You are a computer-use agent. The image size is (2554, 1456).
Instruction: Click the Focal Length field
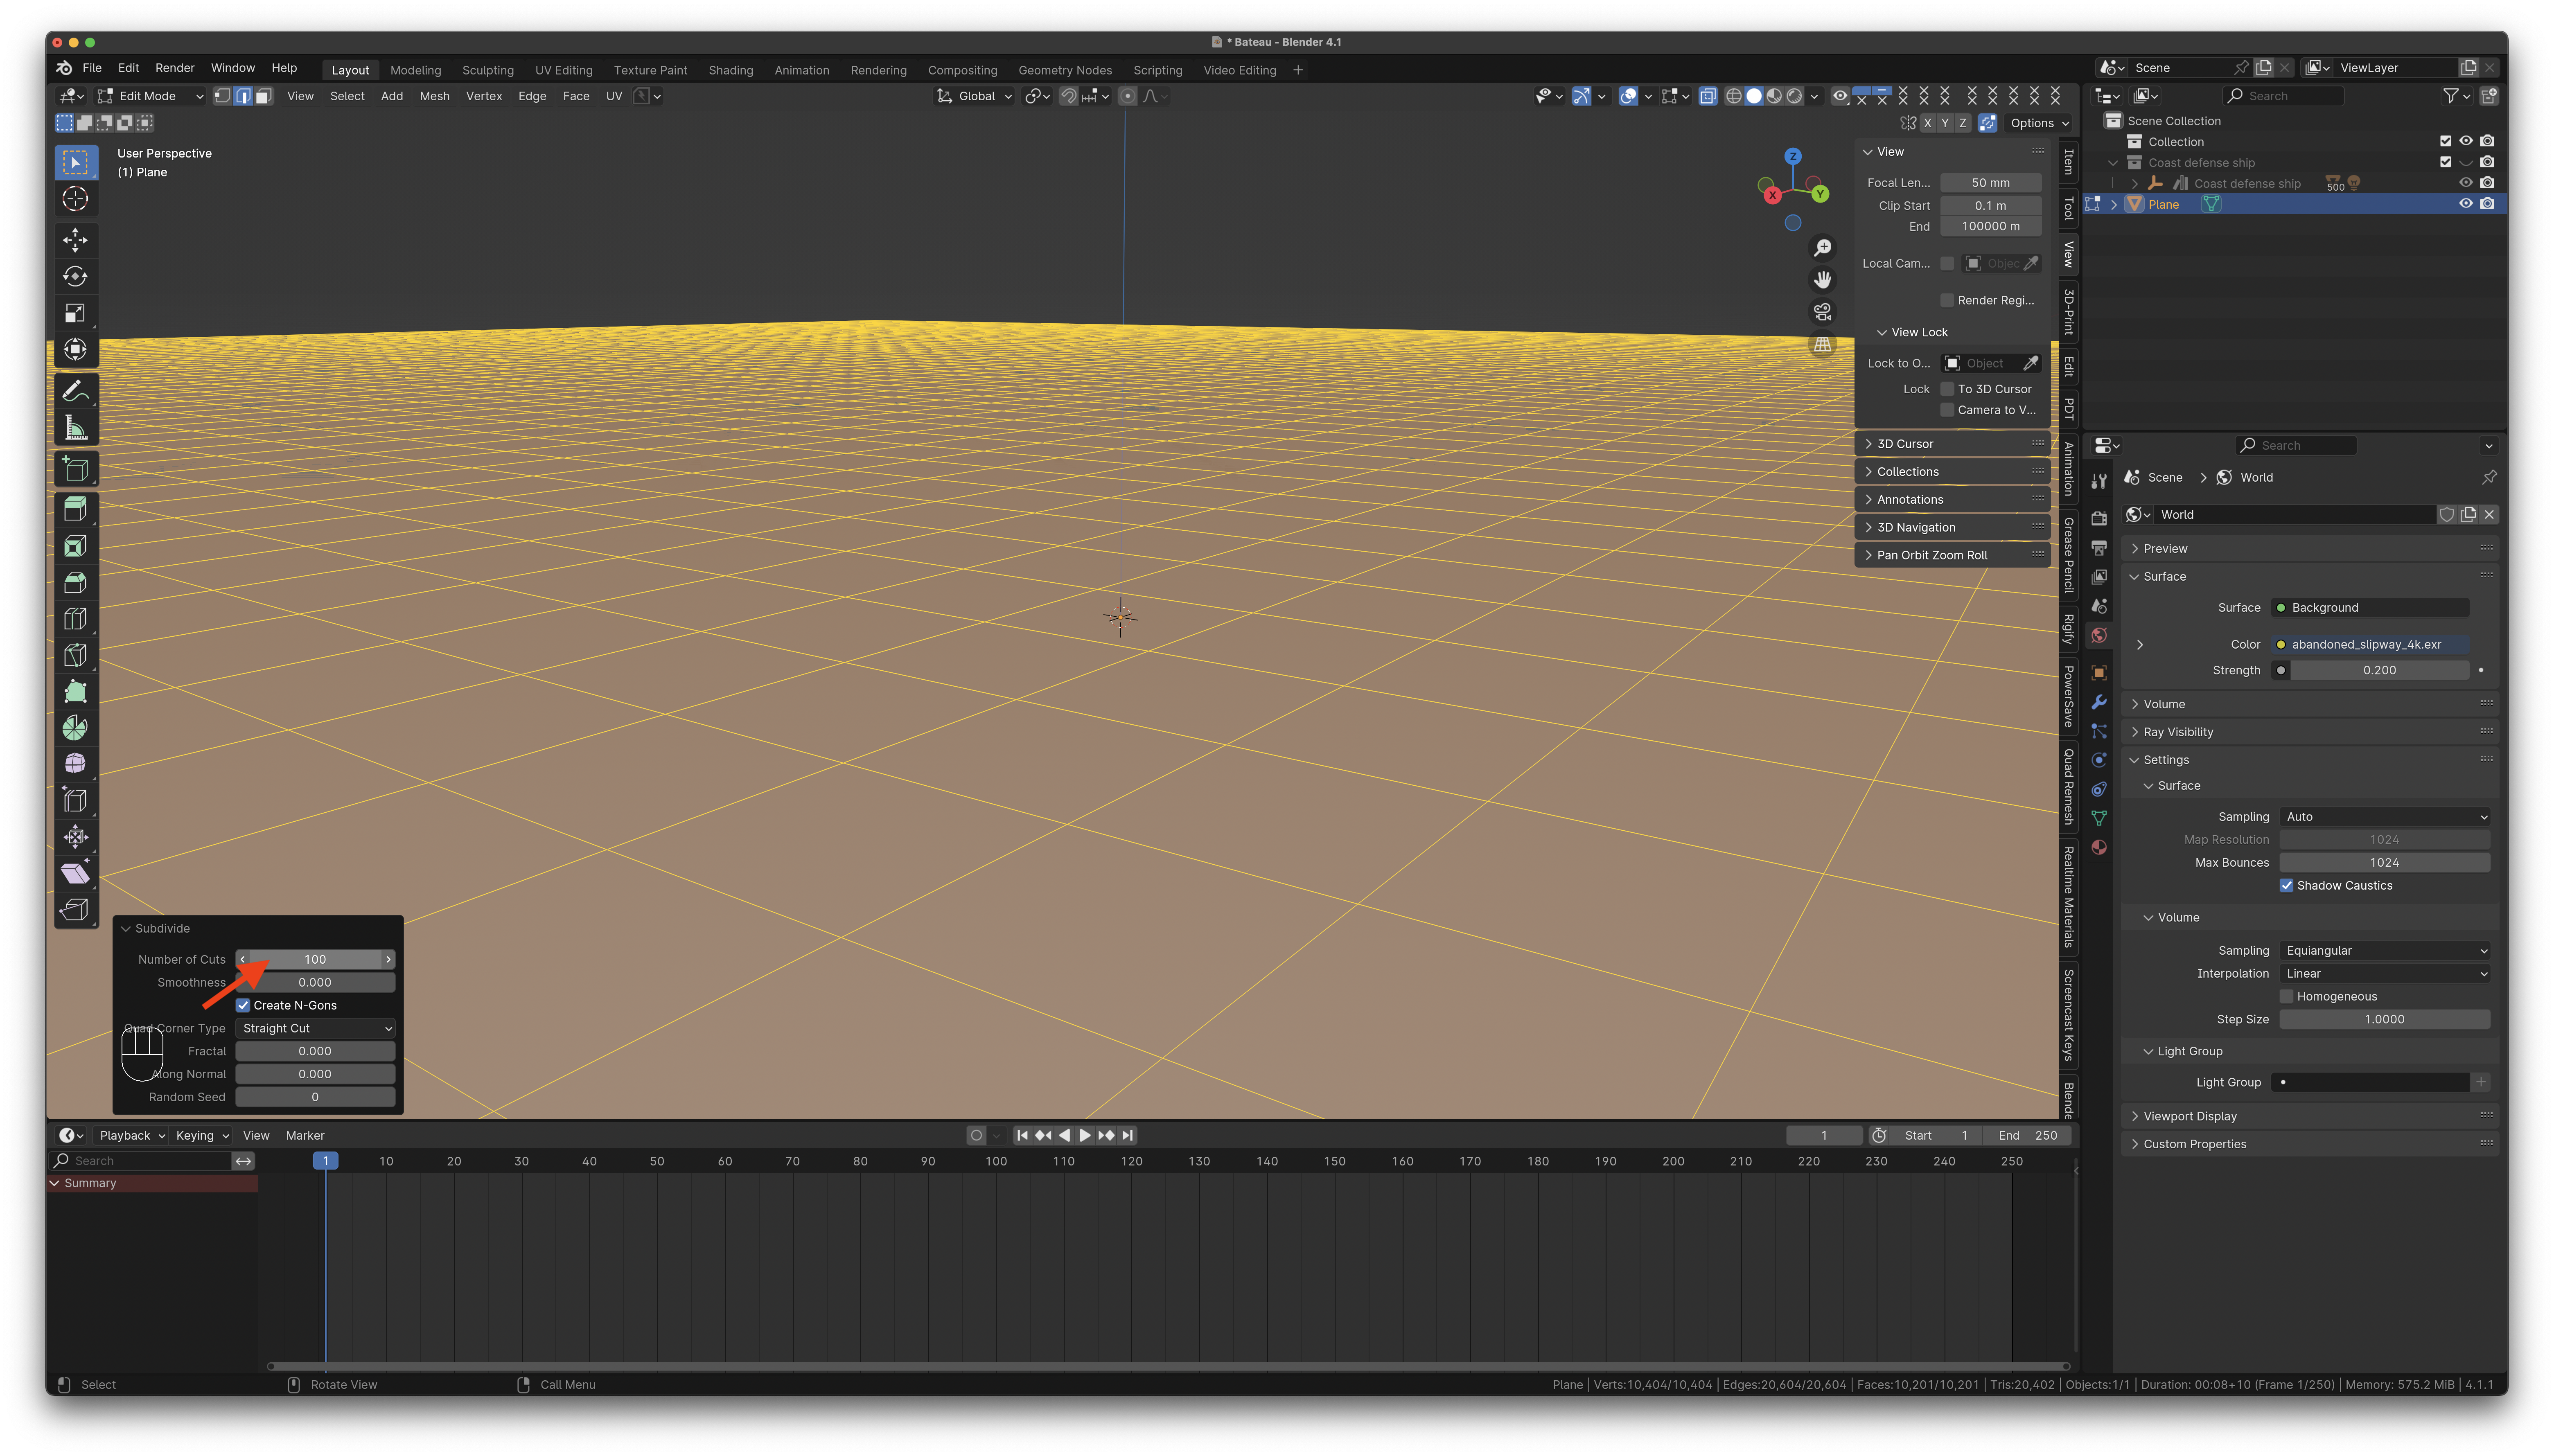1990,183
